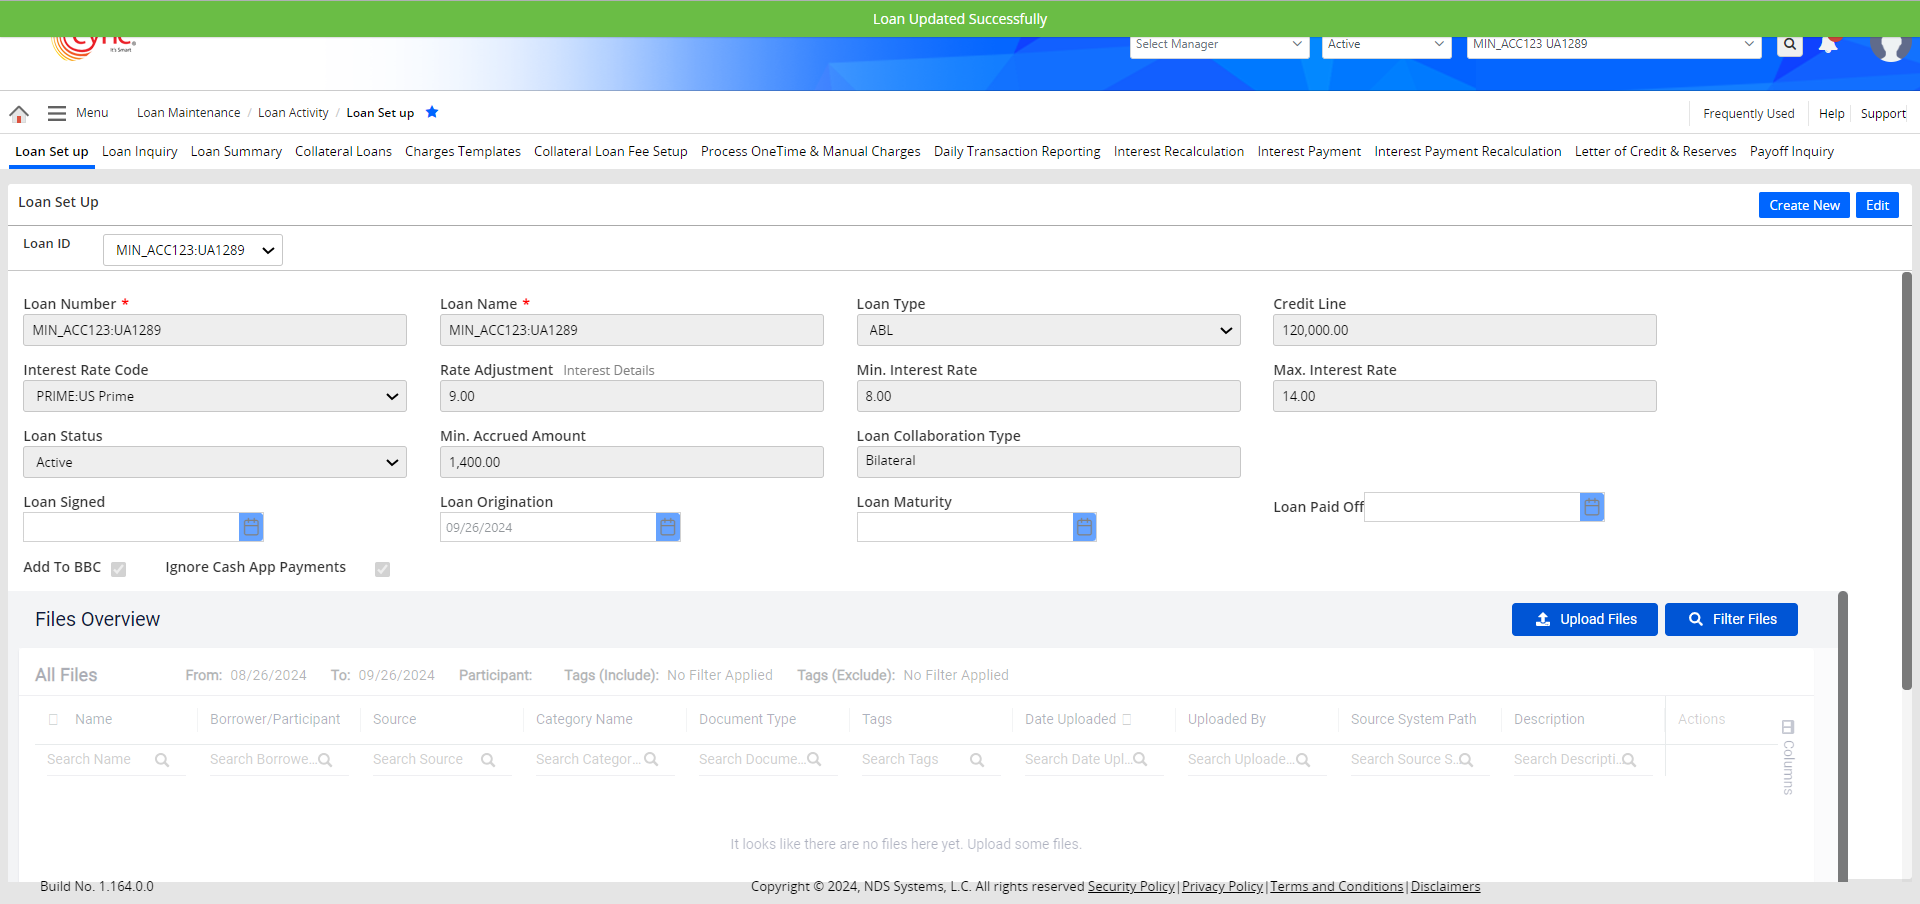Switch to the Loan Inquiry tab
Screen dimensions: 1920x904
coord(139,152)
